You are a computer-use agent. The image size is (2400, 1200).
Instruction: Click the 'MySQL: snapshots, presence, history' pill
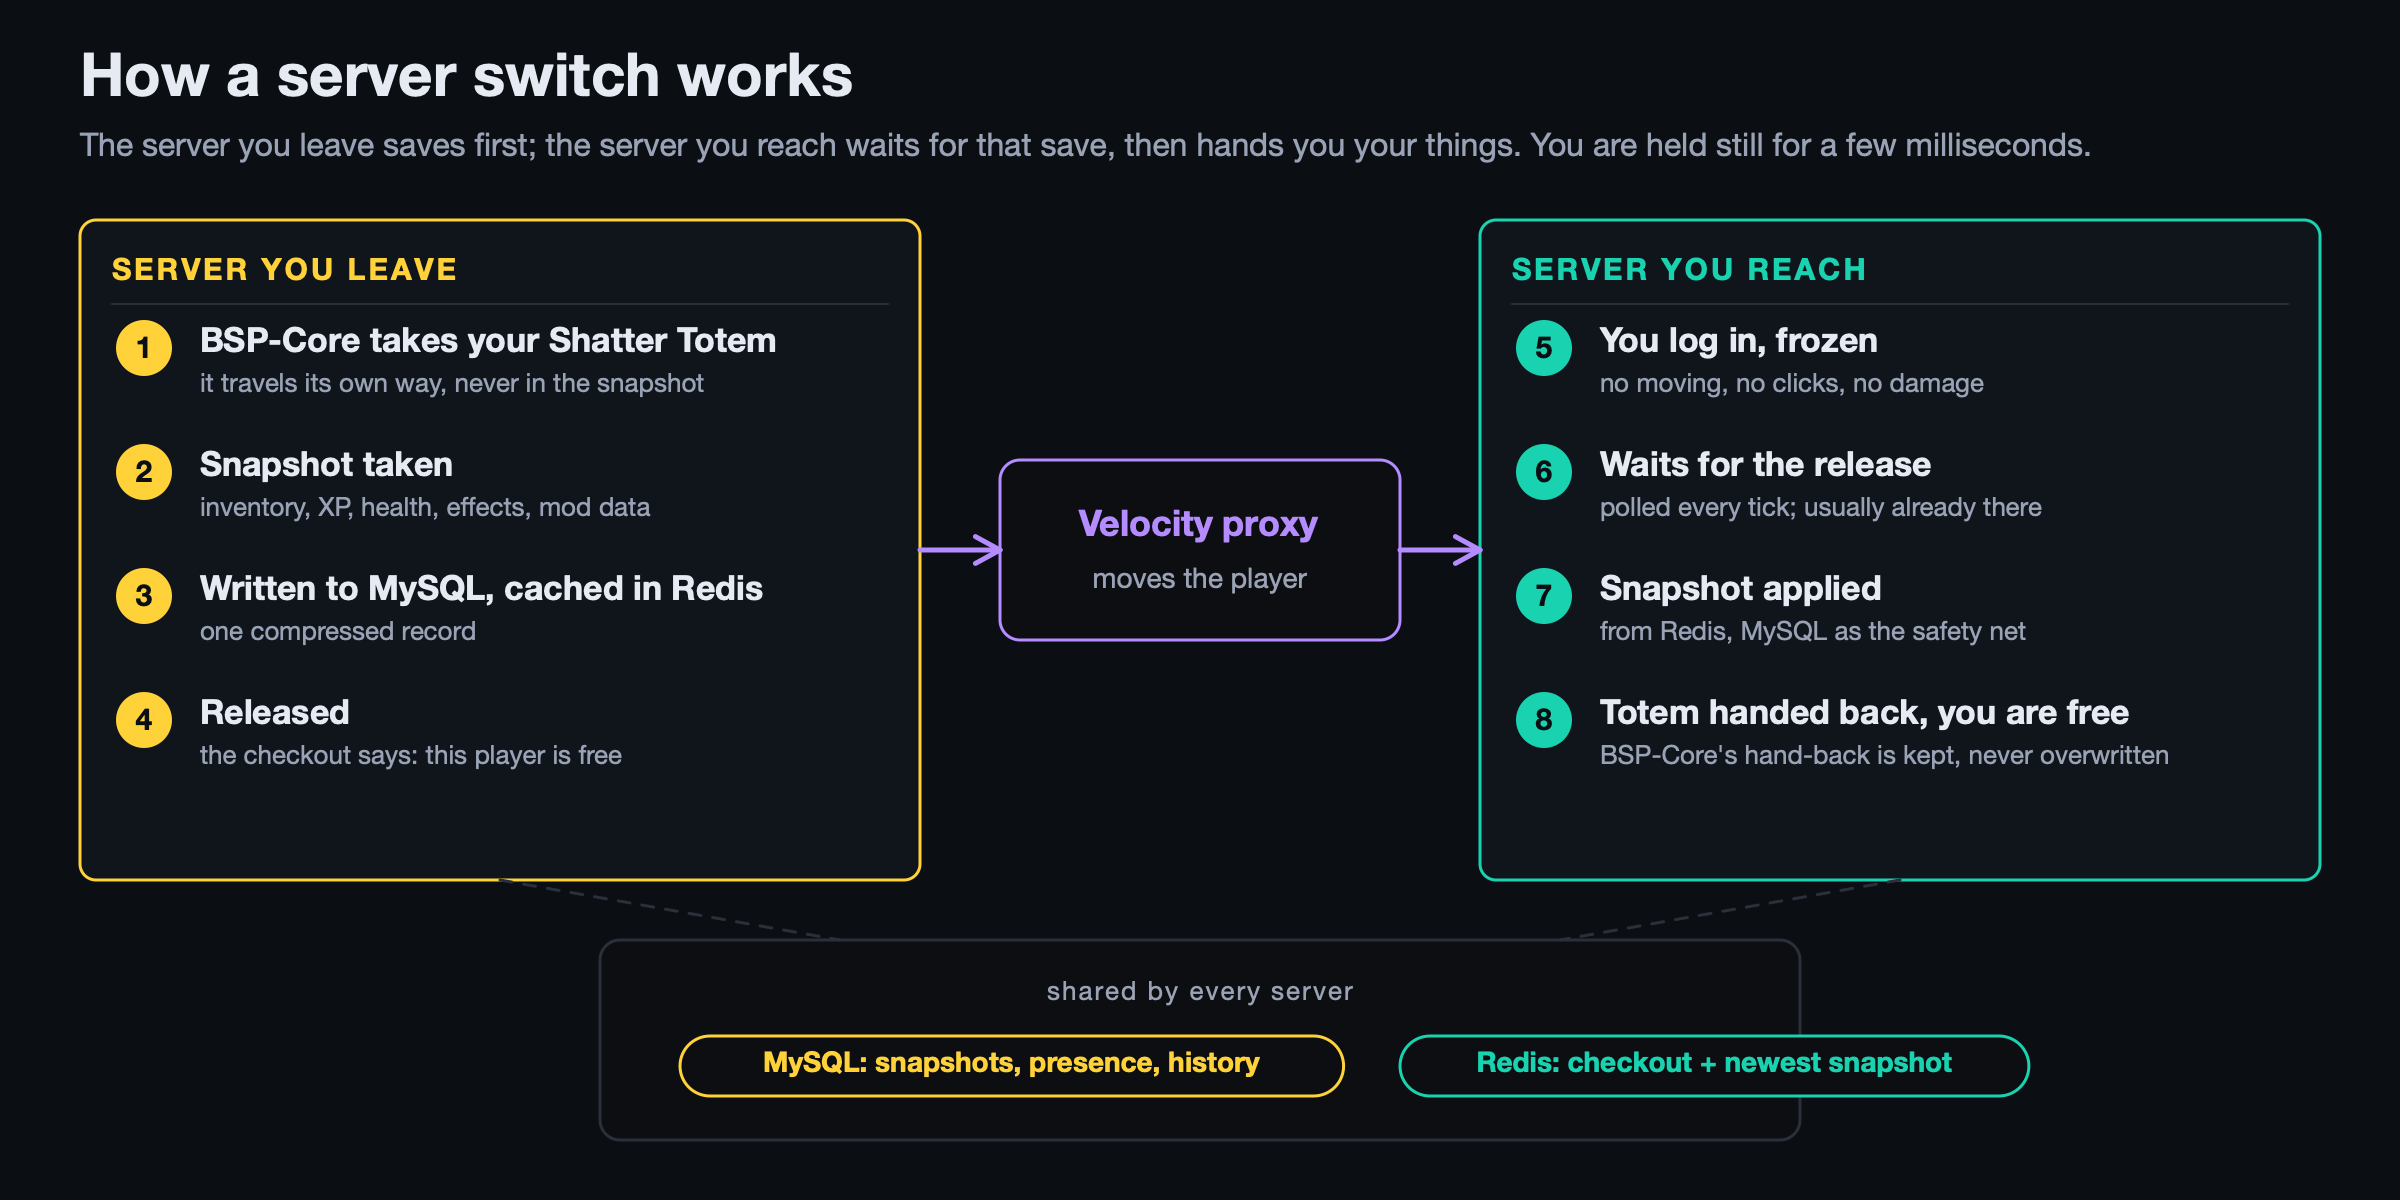(x=1011, y=1065)
